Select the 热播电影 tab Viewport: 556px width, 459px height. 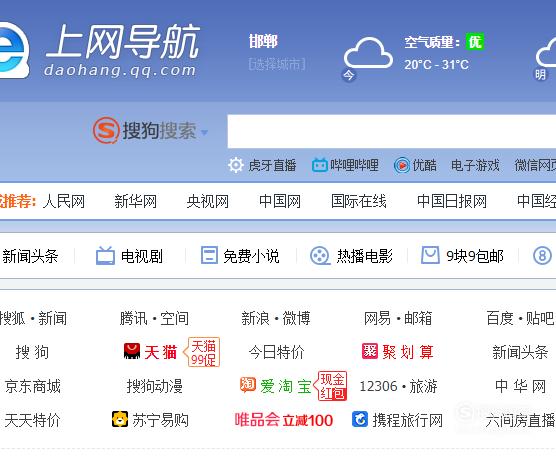[x=365, y=256]
